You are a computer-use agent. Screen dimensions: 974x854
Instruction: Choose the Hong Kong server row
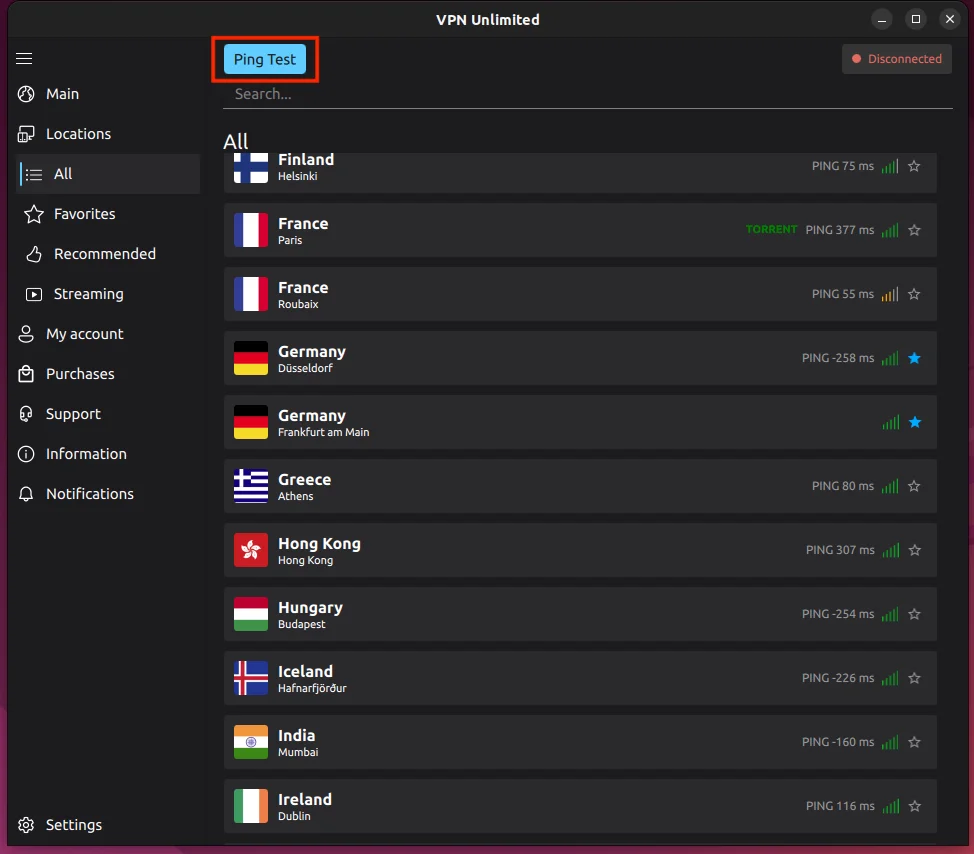(x=520, y=550)
